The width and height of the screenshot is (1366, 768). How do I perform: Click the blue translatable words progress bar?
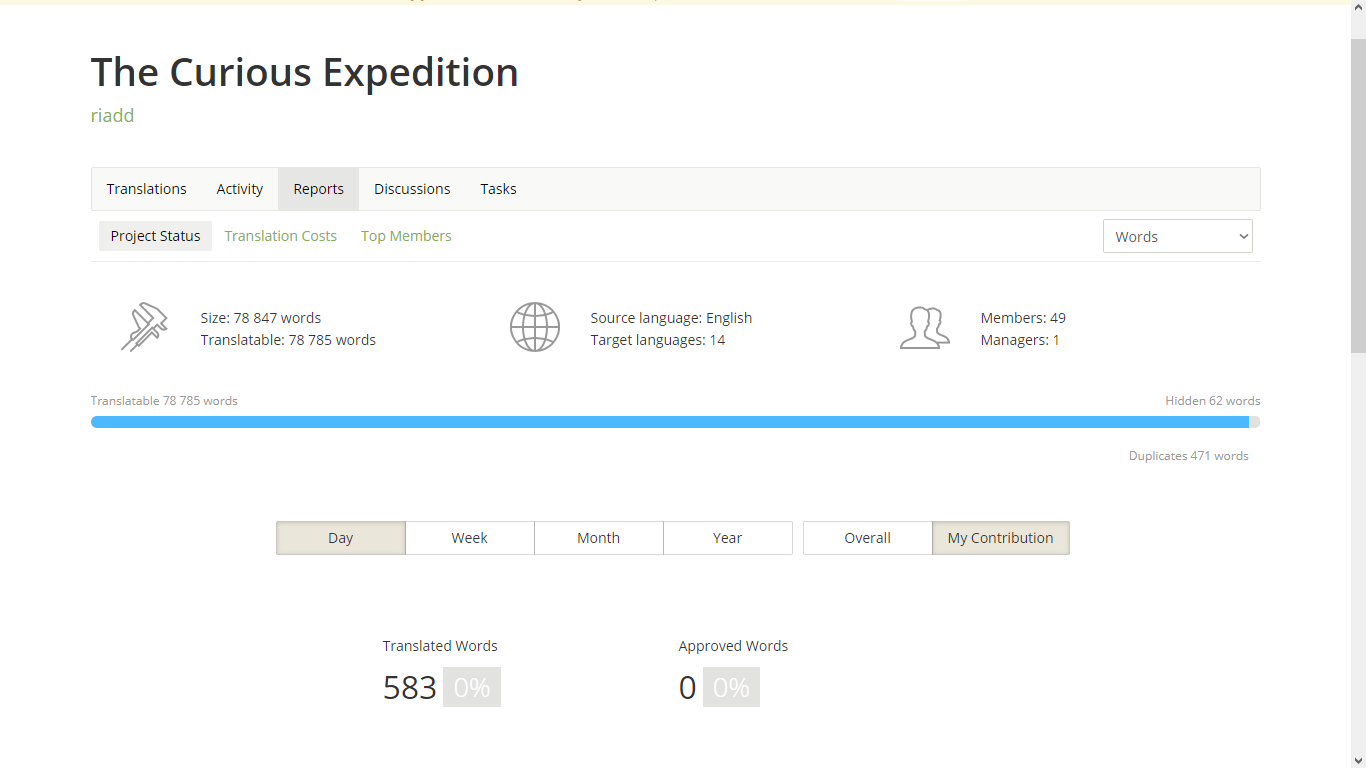[670, 422]
